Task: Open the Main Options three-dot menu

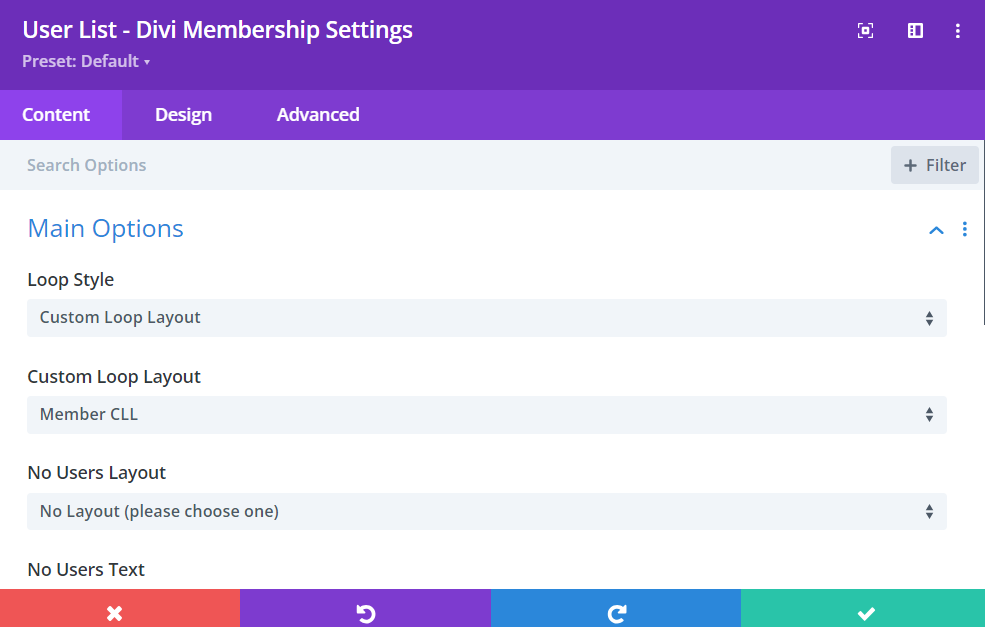Action: coord(964,229)
